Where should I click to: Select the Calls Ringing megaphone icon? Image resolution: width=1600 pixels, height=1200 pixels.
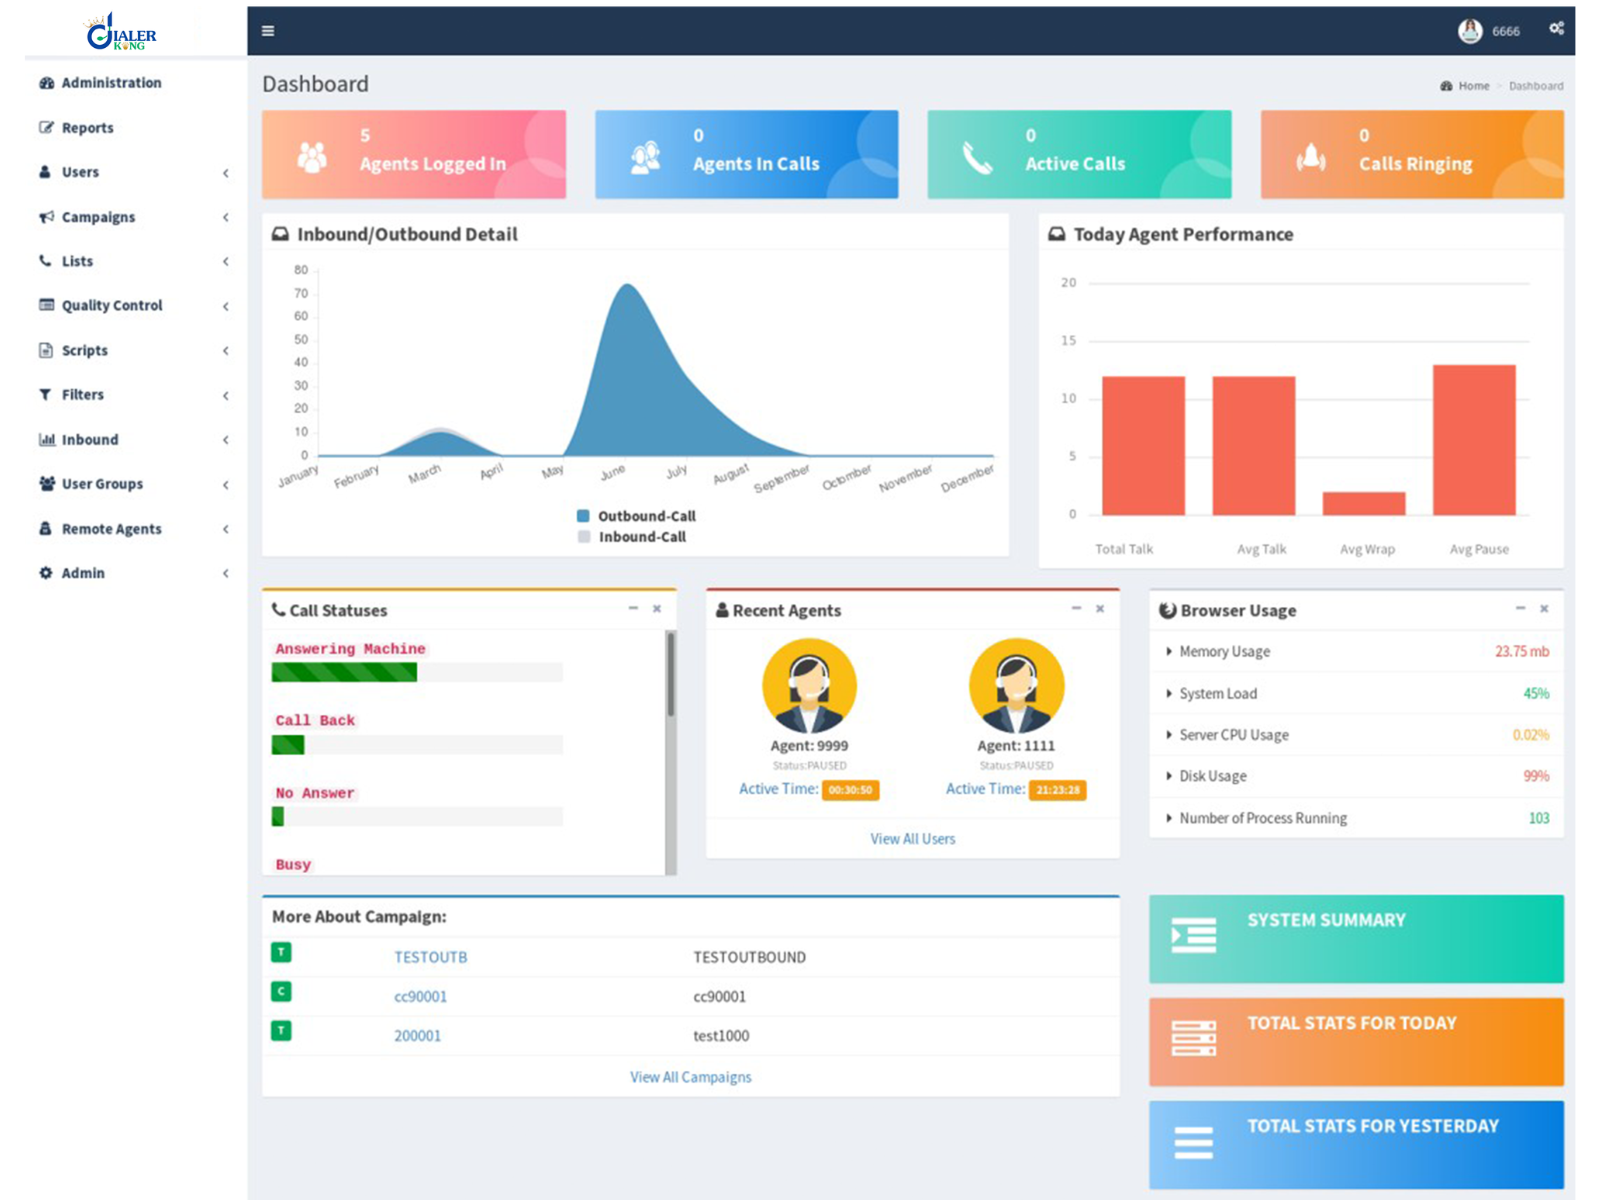(1310, 154)
